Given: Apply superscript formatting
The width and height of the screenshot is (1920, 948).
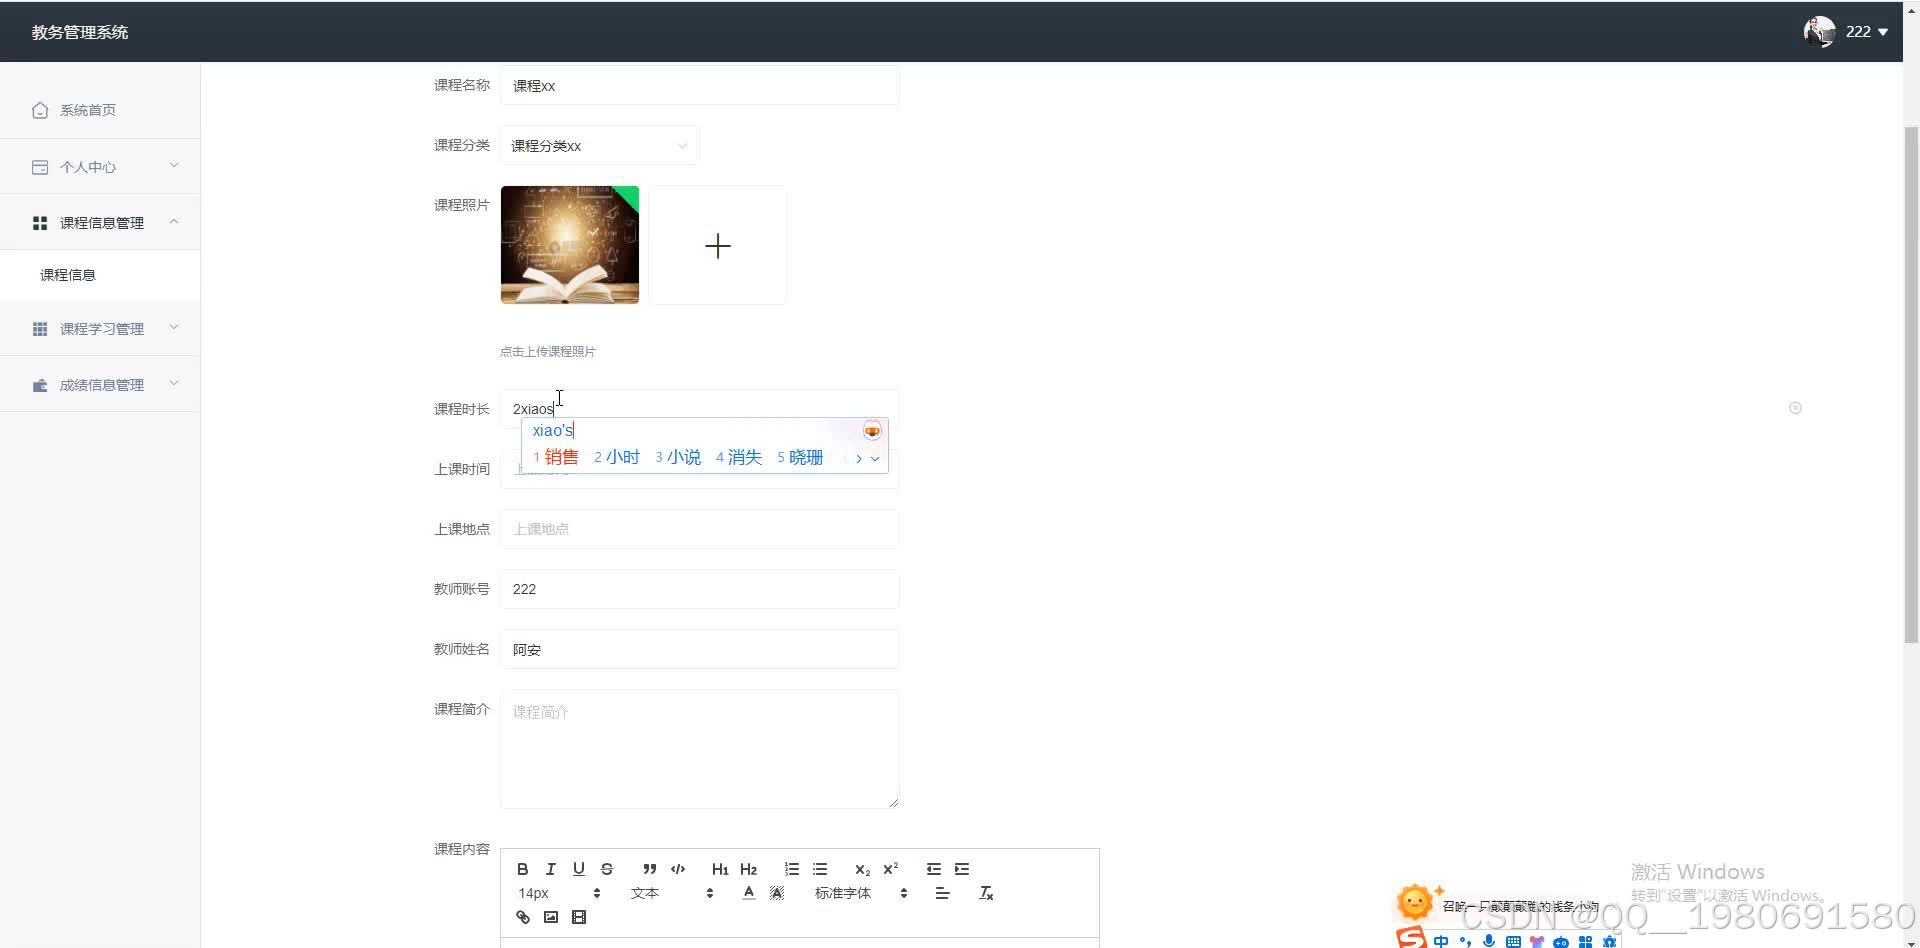Looking at the screenshot, I should point(890,869).
